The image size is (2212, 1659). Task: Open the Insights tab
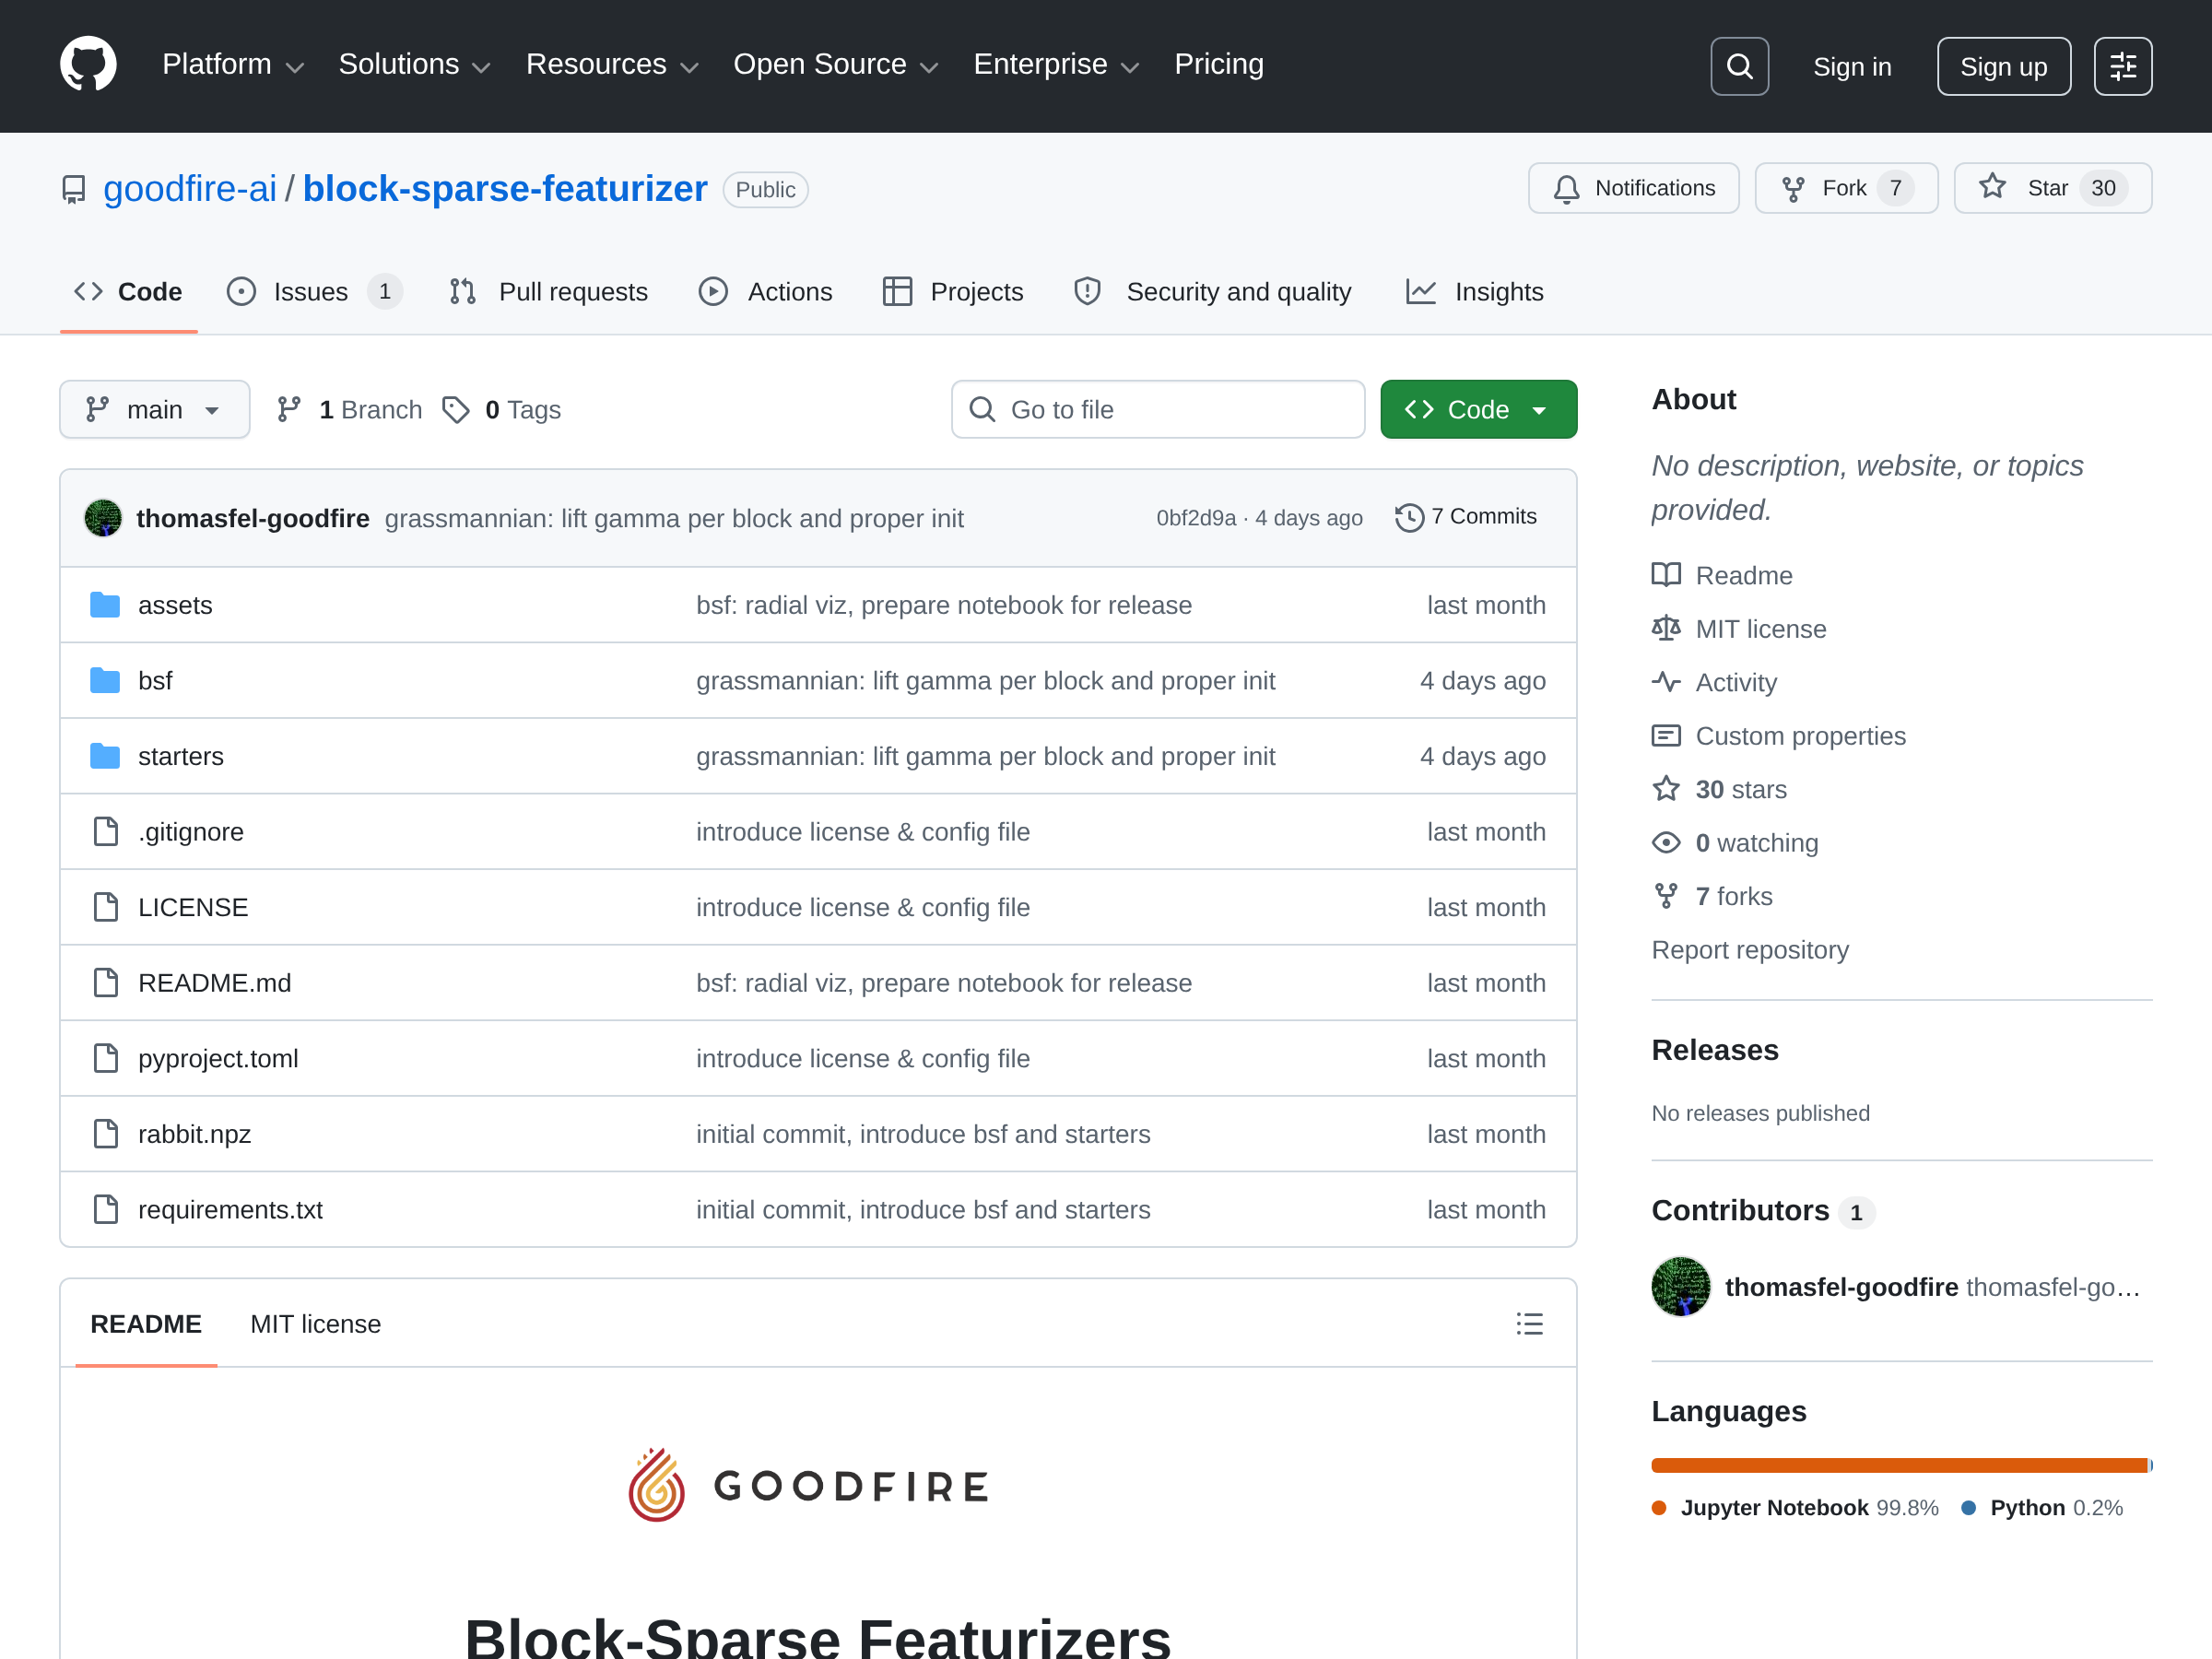point(1475,292)
